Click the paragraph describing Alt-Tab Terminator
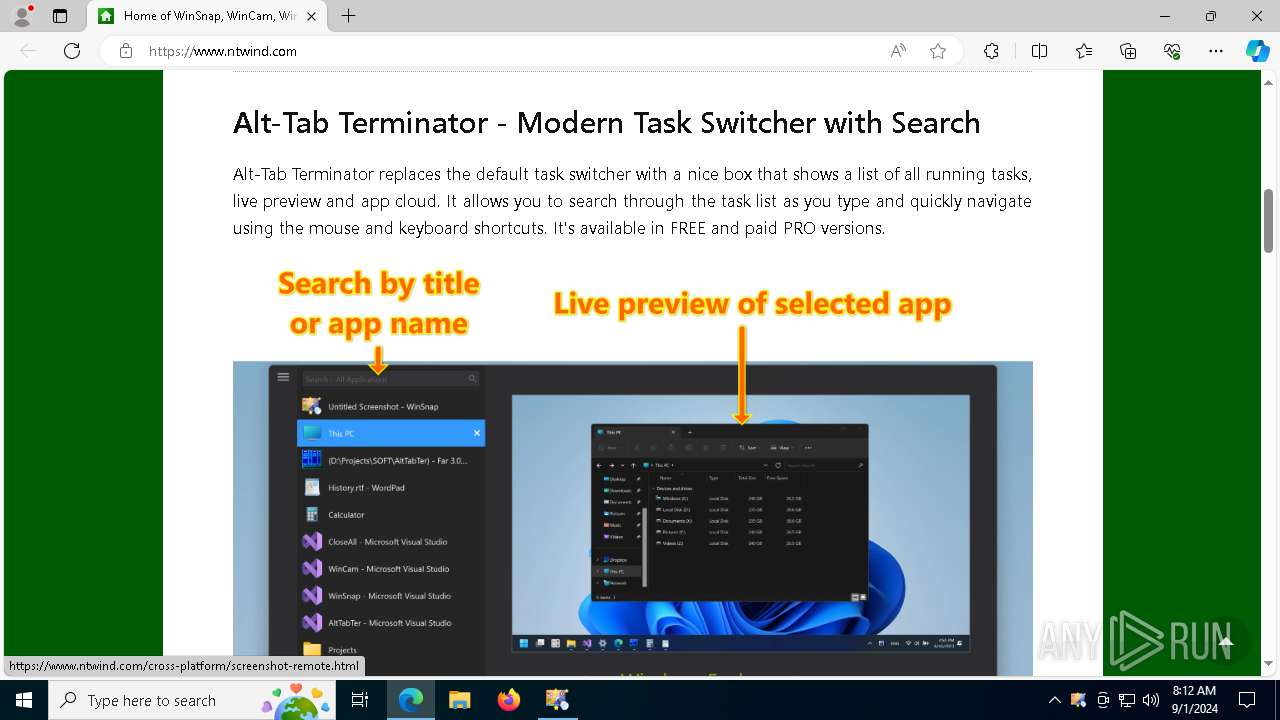1280x720 pixels. [x=632, y=201]
